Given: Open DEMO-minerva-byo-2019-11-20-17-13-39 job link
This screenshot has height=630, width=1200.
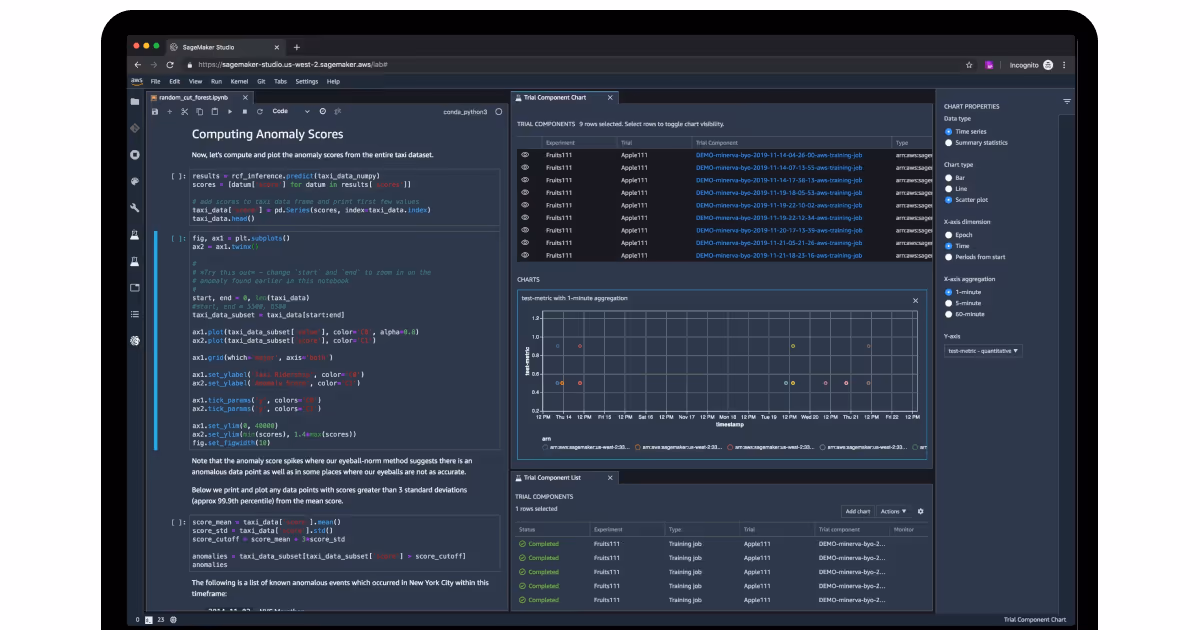Looking at the screenshot, I should pyautogui.click(x=779, y=230).
